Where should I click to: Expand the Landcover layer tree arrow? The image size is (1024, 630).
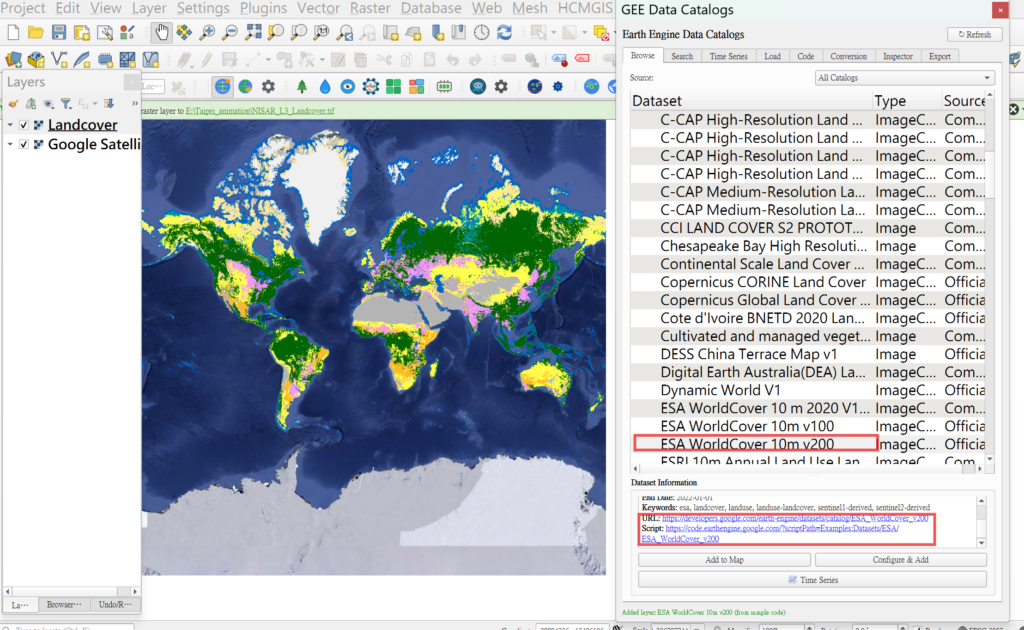pyautogui.click(x=10, y=125)
